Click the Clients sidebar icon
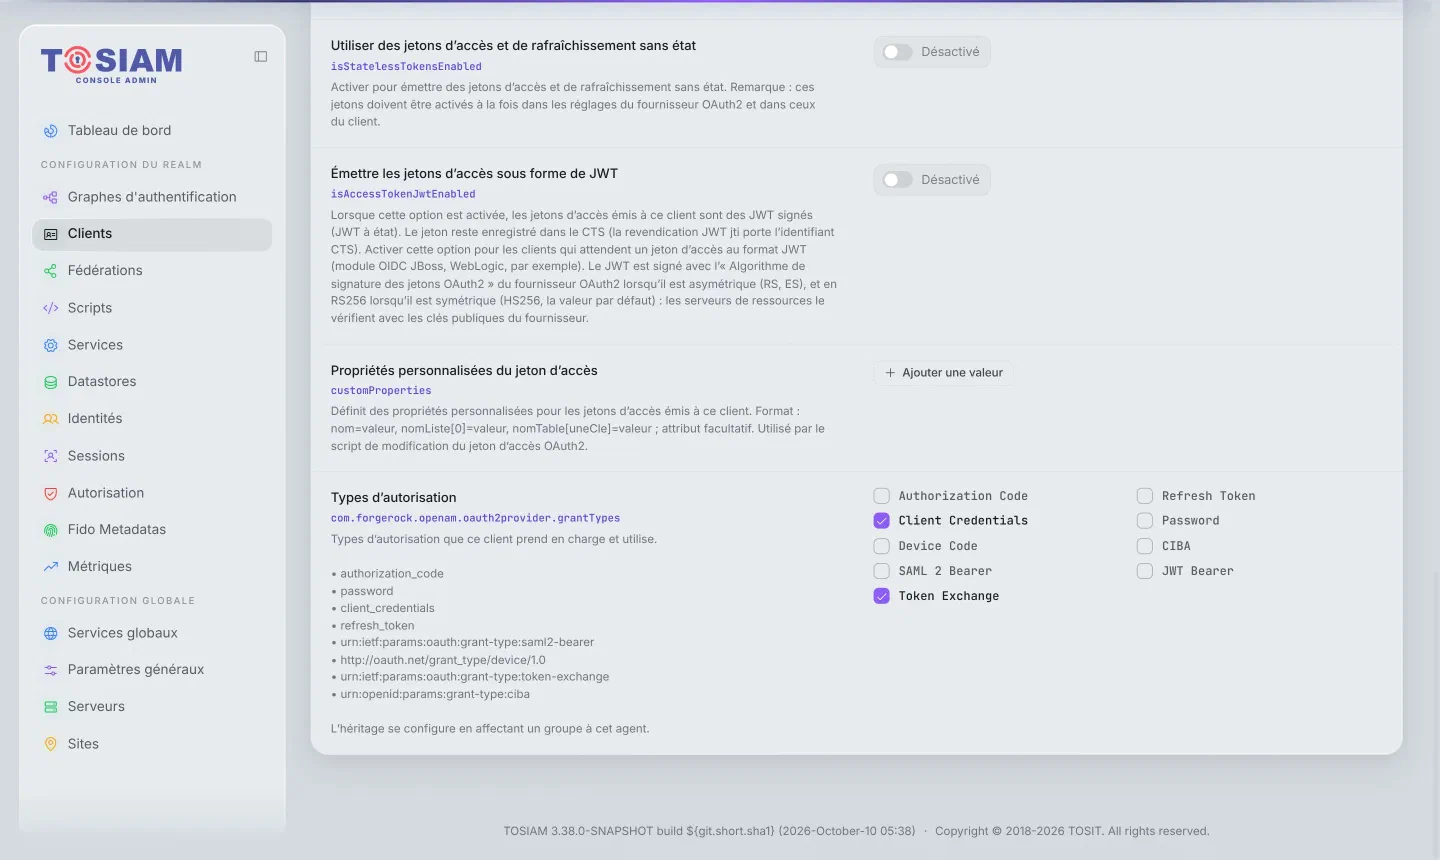Screen dimensions: 1440x860 tap(51, 234)
